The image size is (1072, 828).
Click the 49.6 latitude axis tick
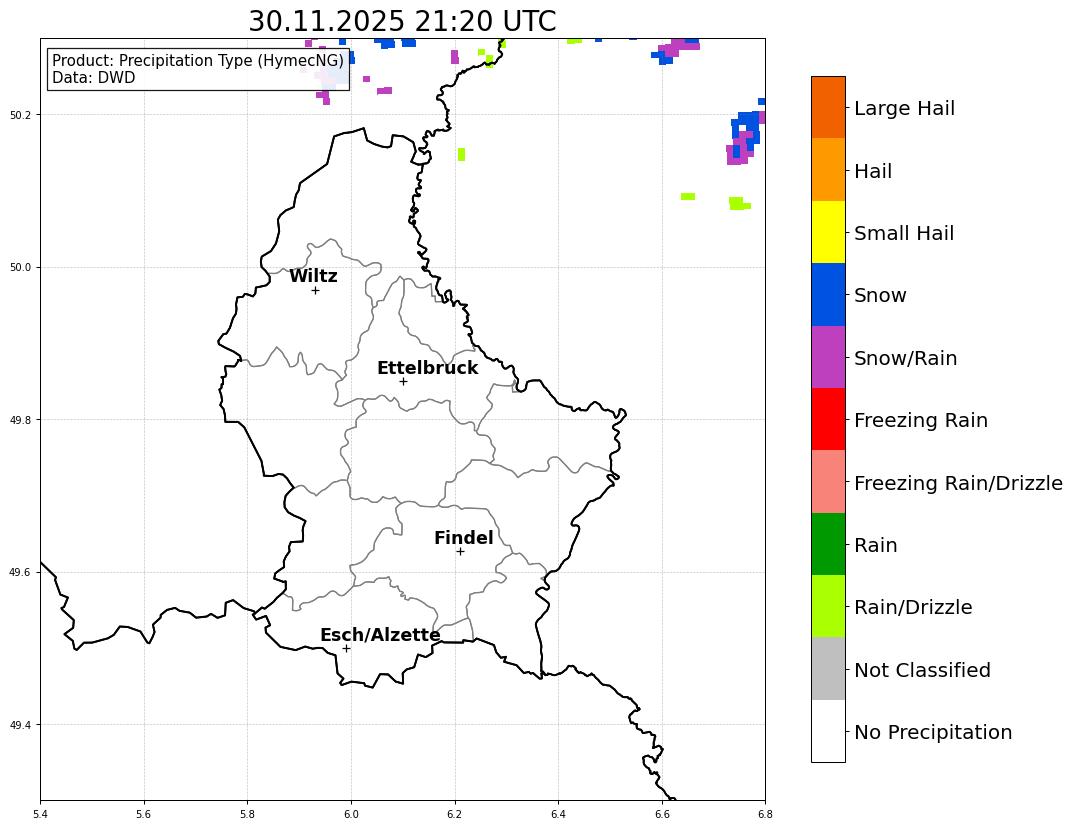(21, 572)
